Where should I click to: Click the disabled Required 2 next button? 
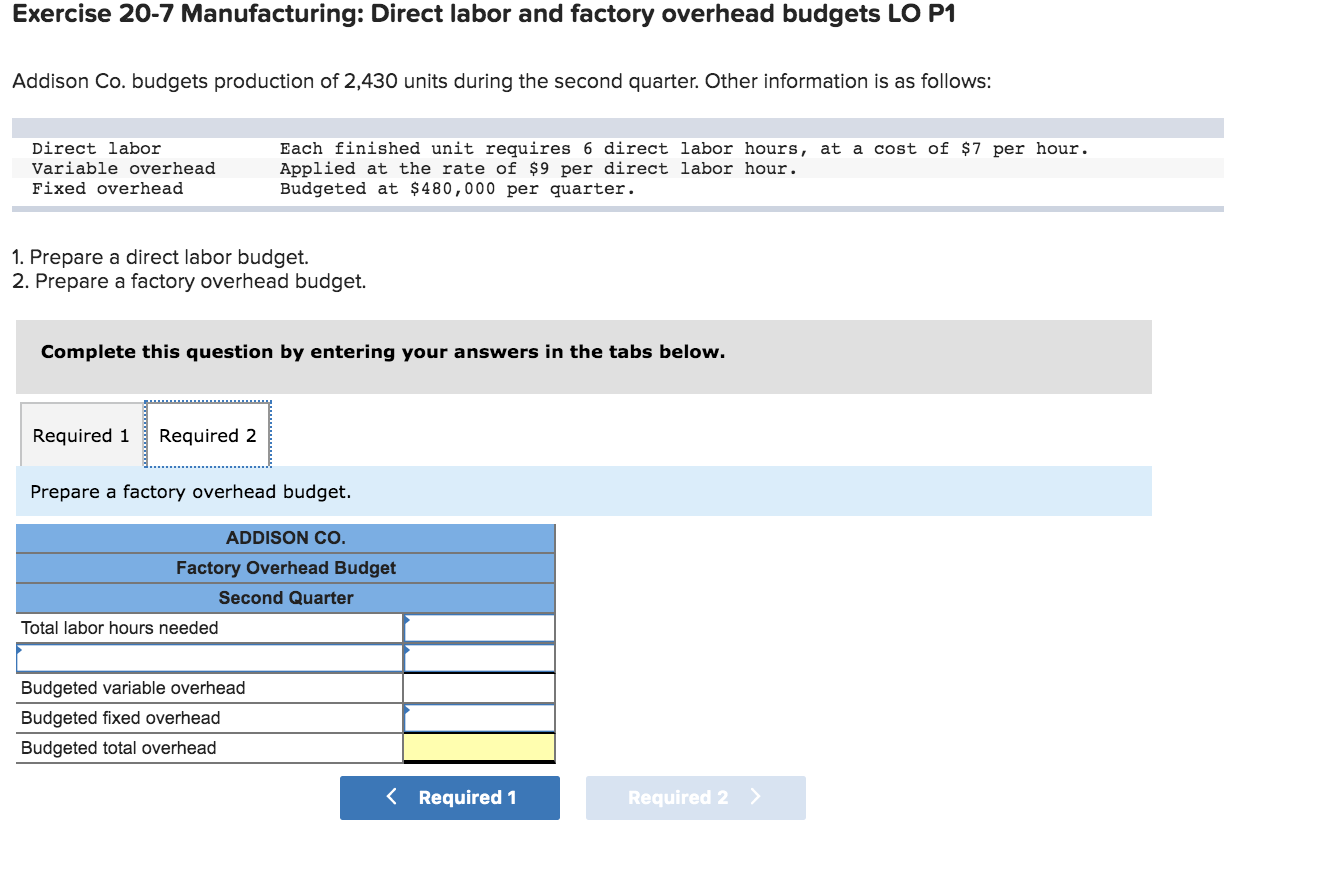[x=696, y=798]
